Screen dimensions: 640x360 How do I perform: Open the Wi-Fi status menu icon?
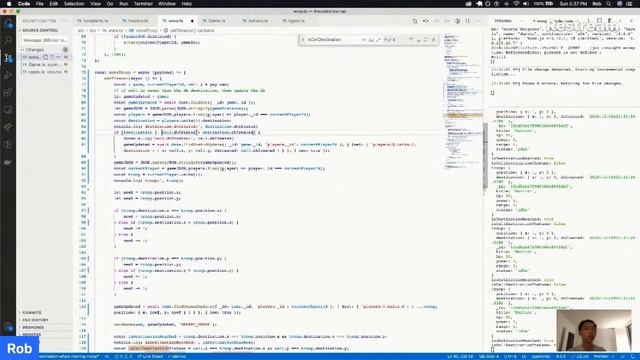(516, 4)
